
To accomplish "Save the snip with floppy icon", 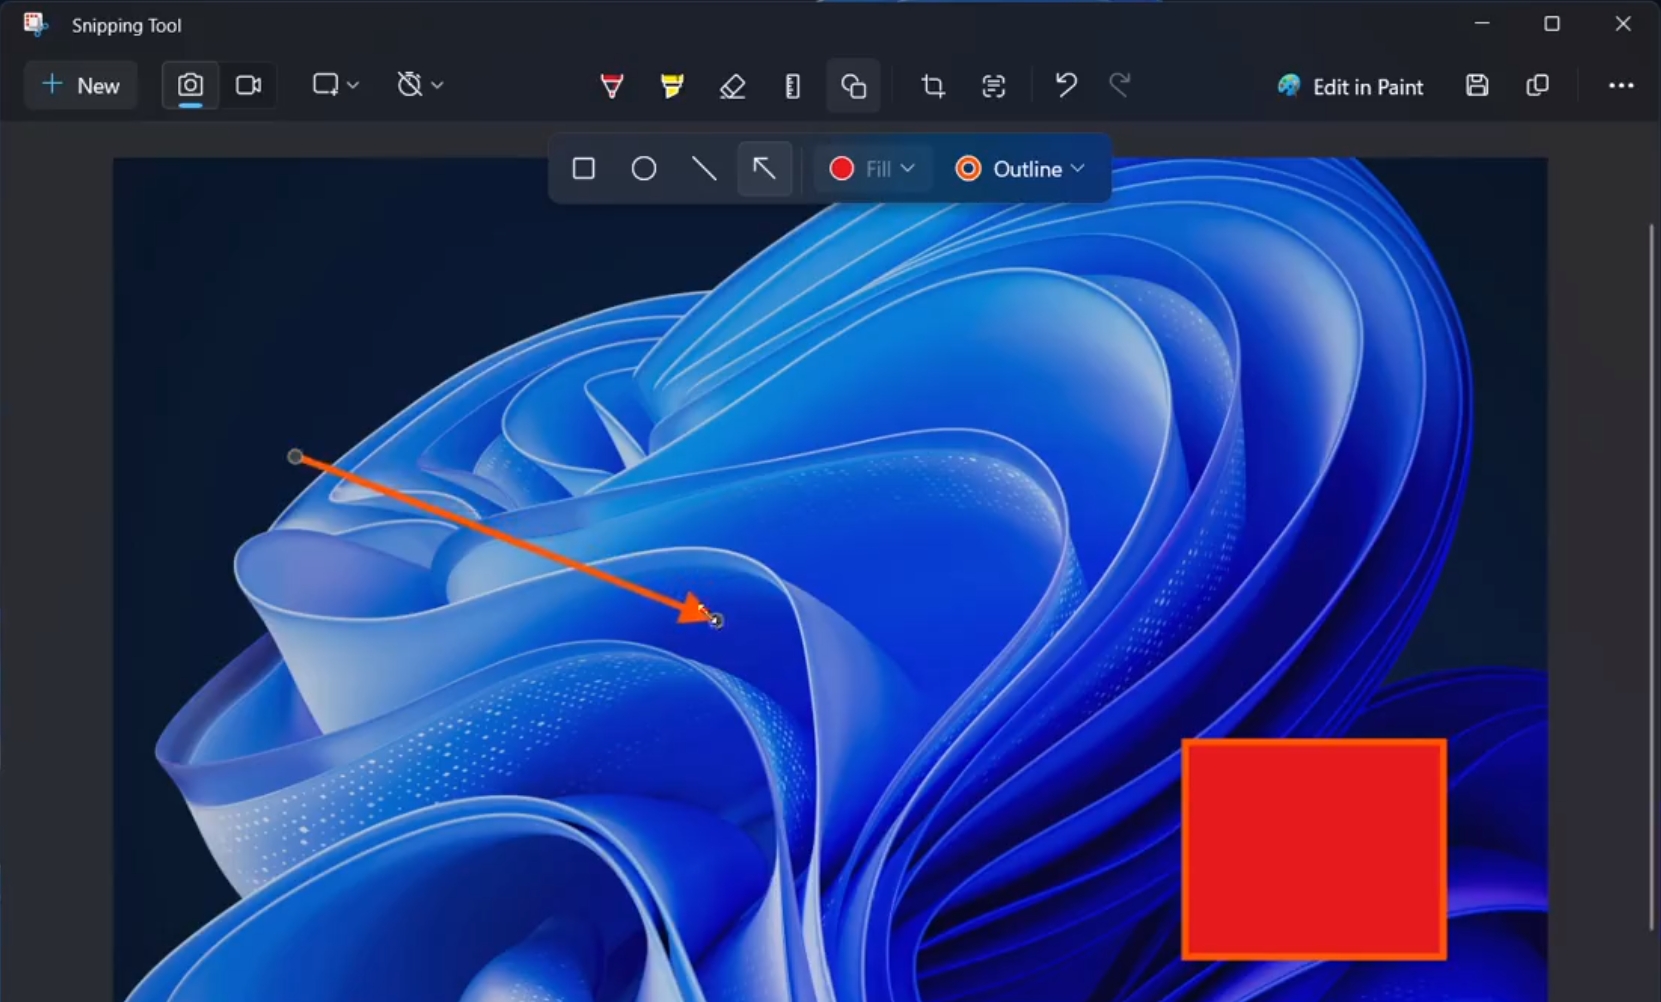I will (1477, 86).
